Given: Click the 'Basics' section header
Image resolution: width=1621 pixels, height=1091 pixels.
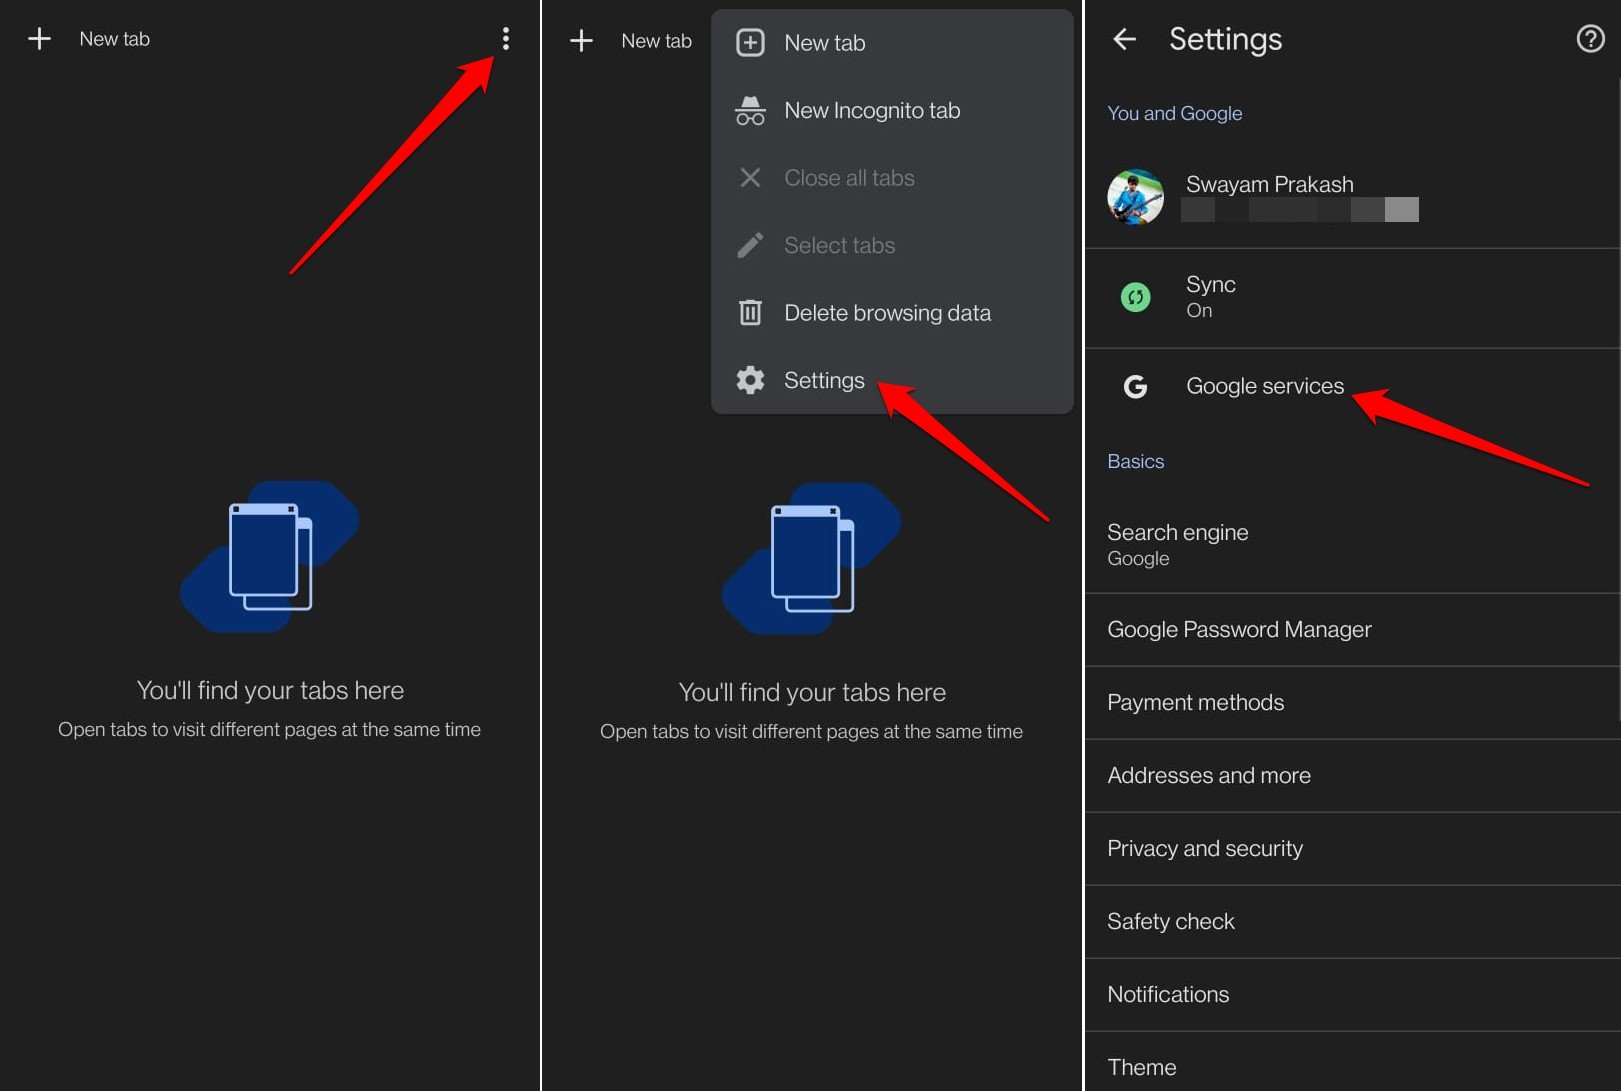Looking at the screenshot, I should 1135,462.
